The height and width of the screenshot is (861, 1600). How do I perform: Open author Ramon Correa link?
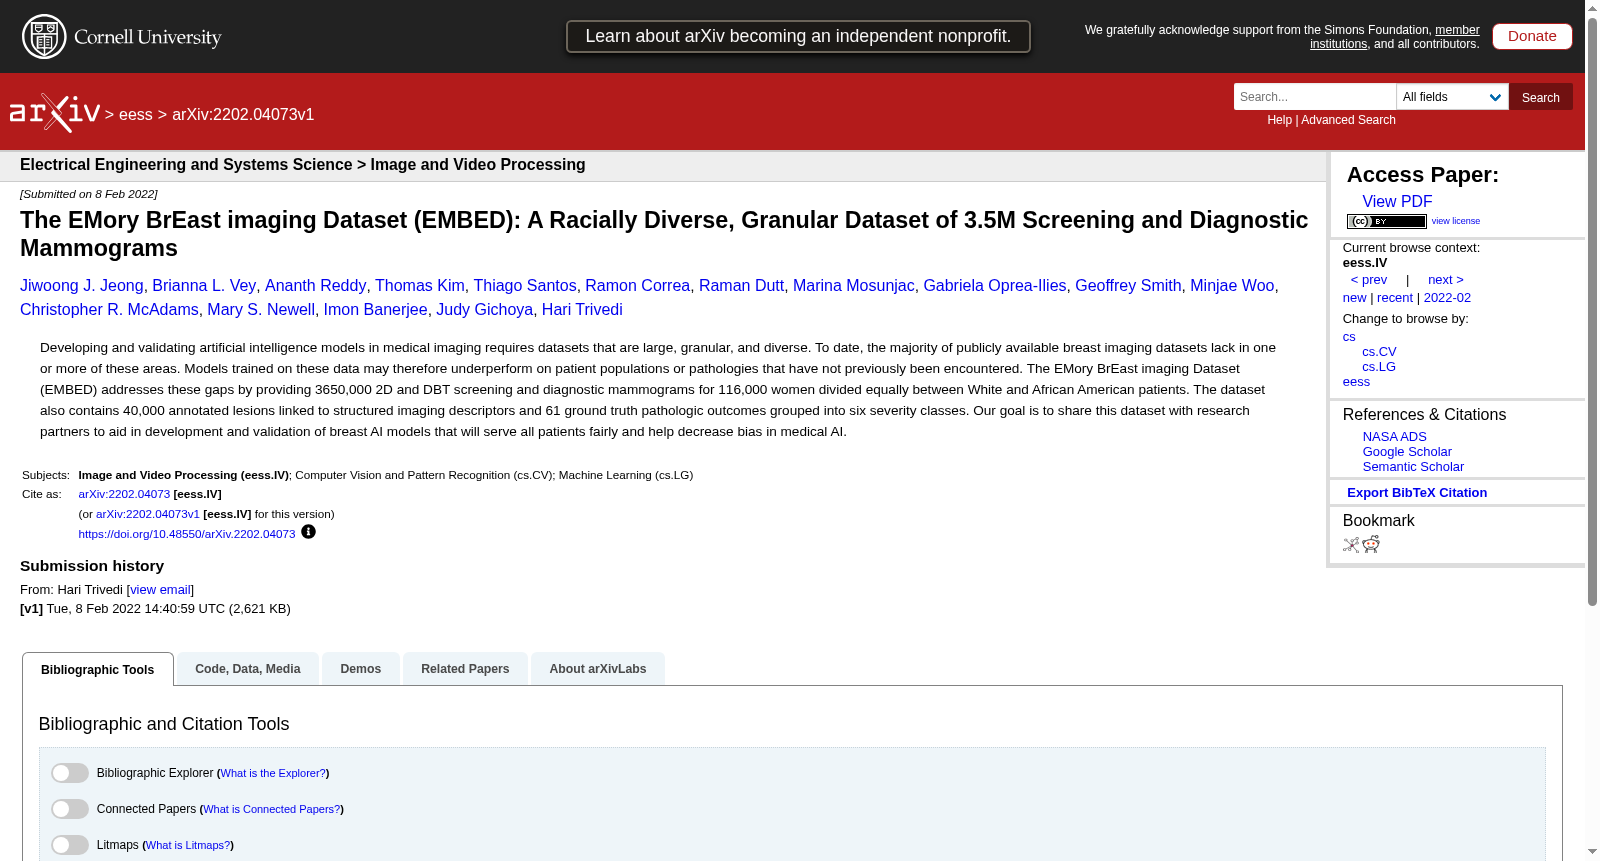[x=638, y=286]
